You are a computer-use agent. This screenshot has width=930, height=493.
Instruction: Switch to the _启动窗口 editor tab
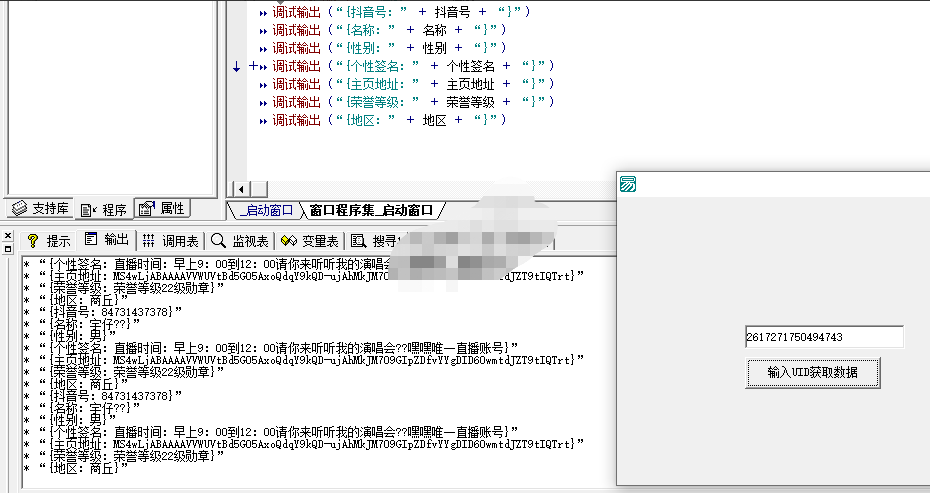tap(266, 210)
